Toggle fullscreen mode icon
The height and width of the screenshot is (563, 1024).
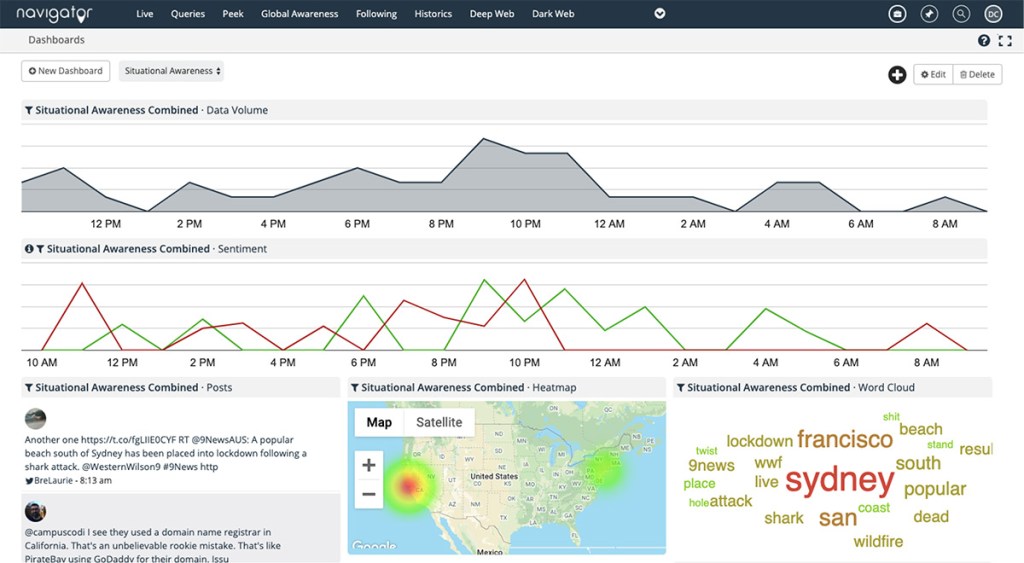coord(1005,40)
